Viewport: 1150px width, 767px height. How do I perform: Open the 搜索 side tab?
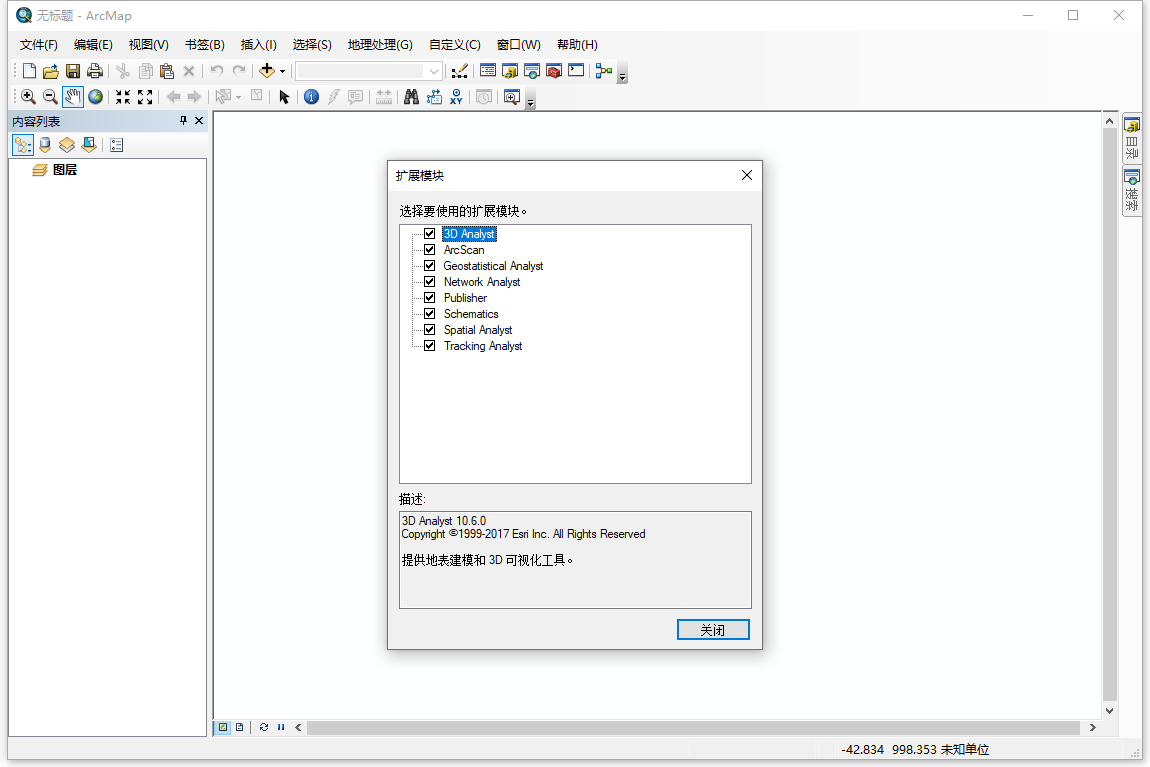click(1132, 191)
